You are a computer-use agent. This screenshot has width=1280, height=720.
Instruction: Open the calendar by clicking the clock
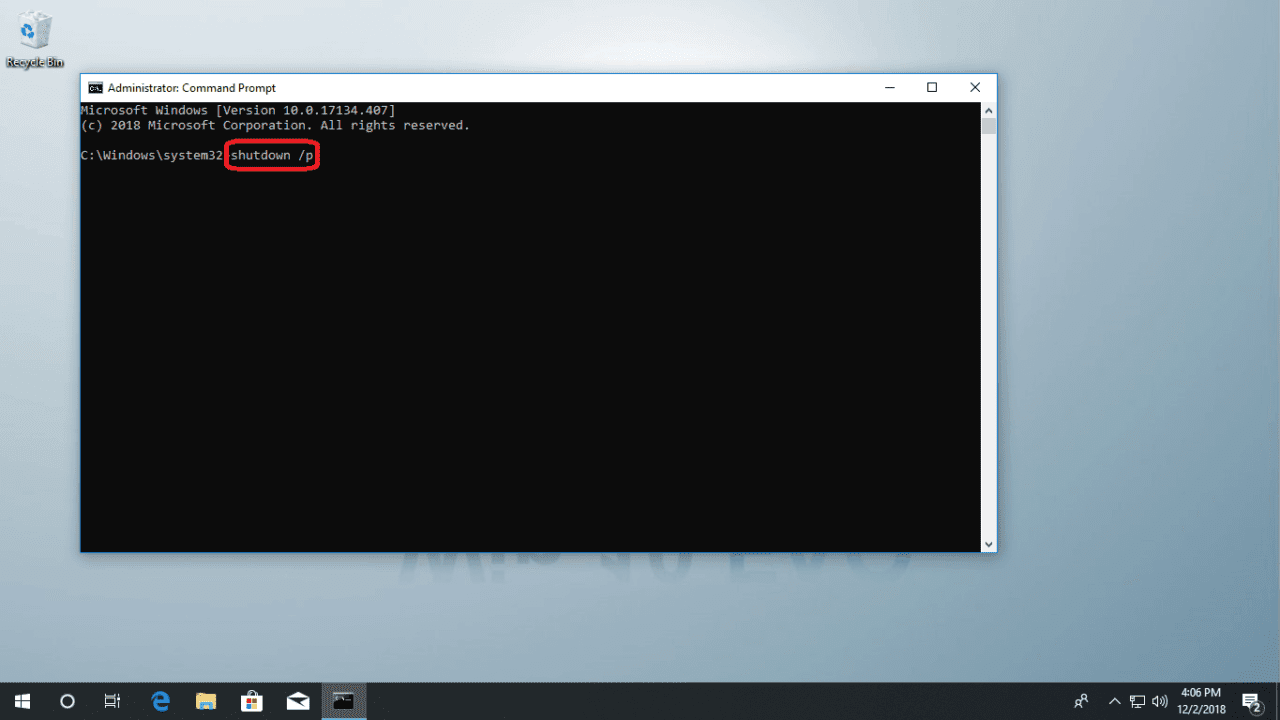[1199, 700]
